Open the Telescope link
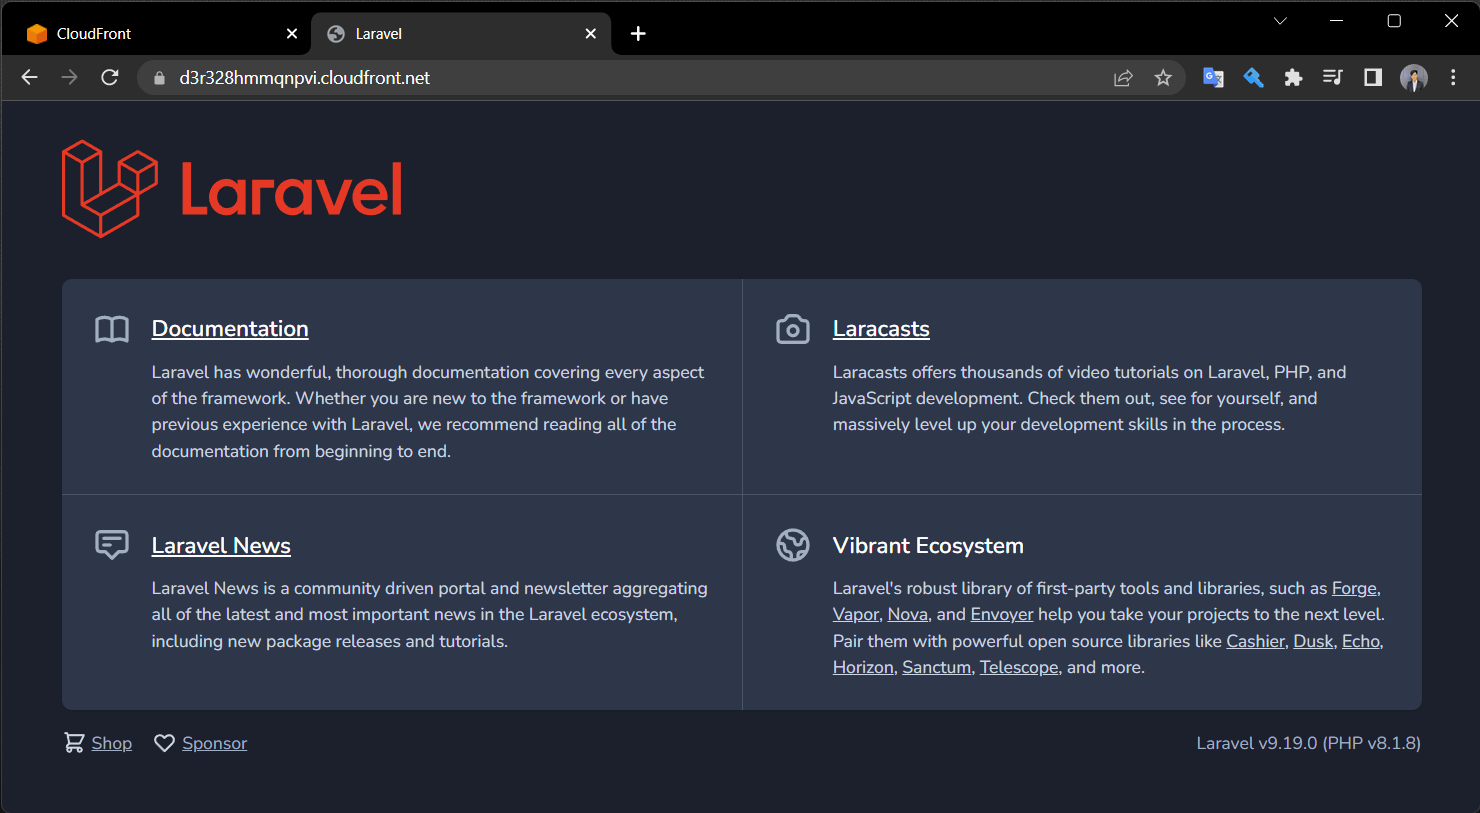Image resolution: width=1480 pixels, height=813 pixels. 1019,667
